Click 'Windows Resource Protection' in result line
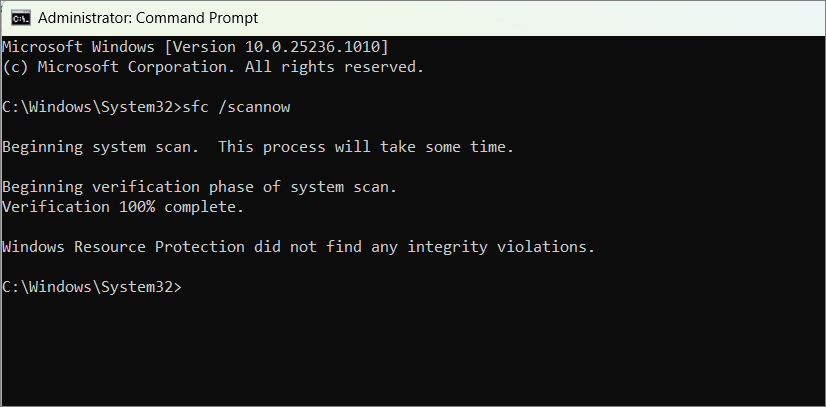The width and height of the screenshot is (826, 407). coord(123,247)
